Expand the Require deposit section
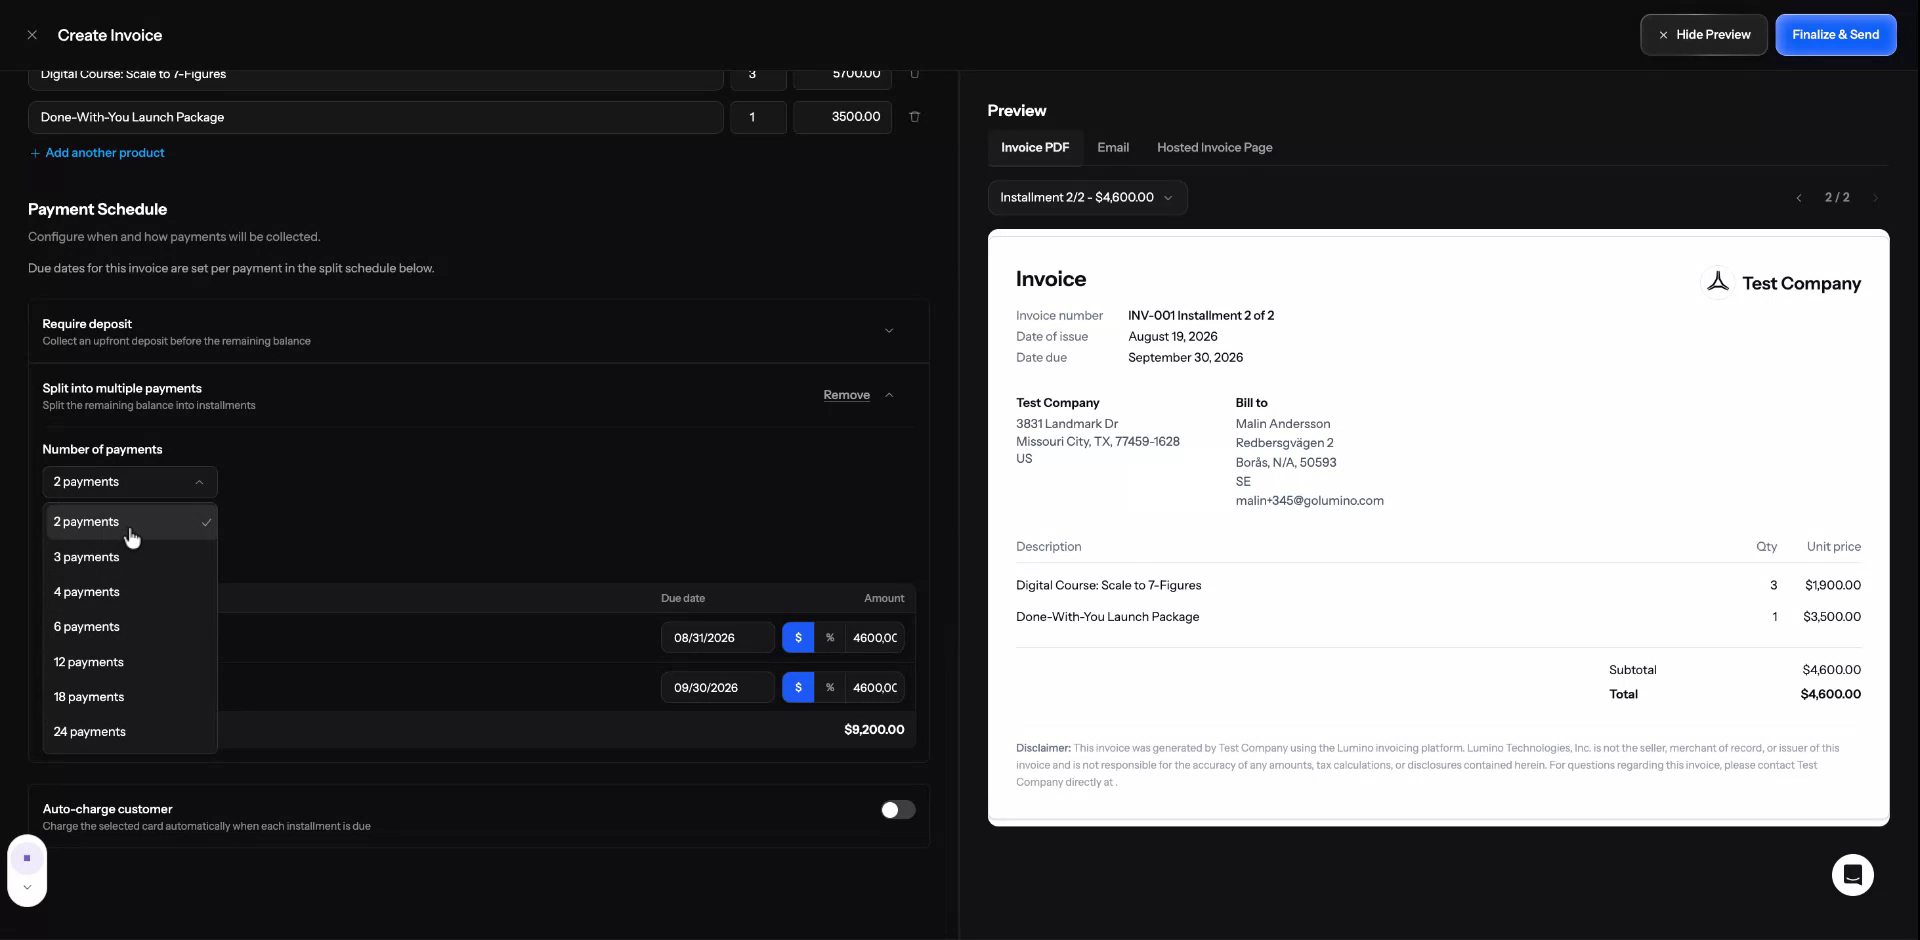1920x940 pixels. click(x=889, y=331)
